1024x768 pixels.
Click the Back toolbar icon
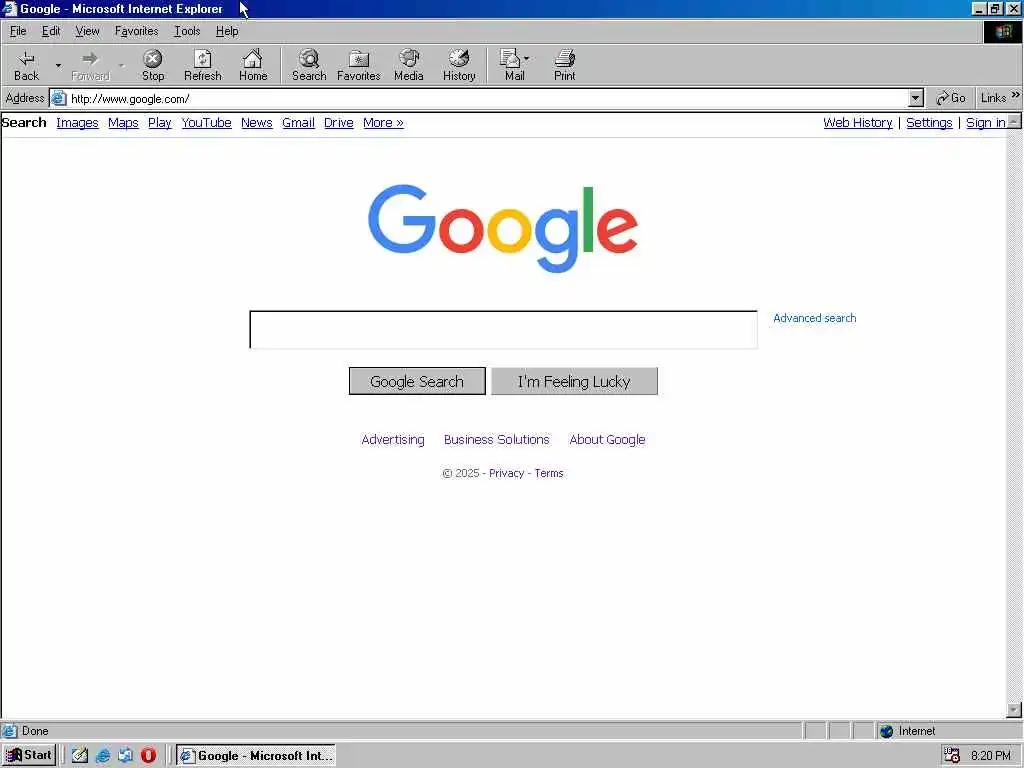click(x=26, y=65)
